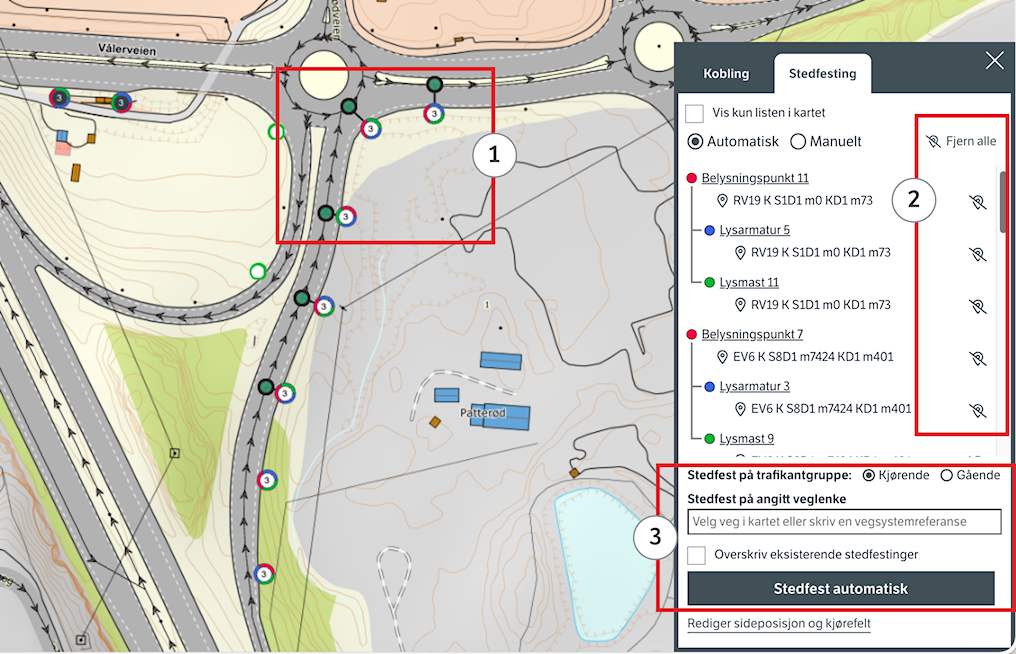Select the Automatisk radio option
The width and height of the screenshot is (1016, 654).
(696, 142)
